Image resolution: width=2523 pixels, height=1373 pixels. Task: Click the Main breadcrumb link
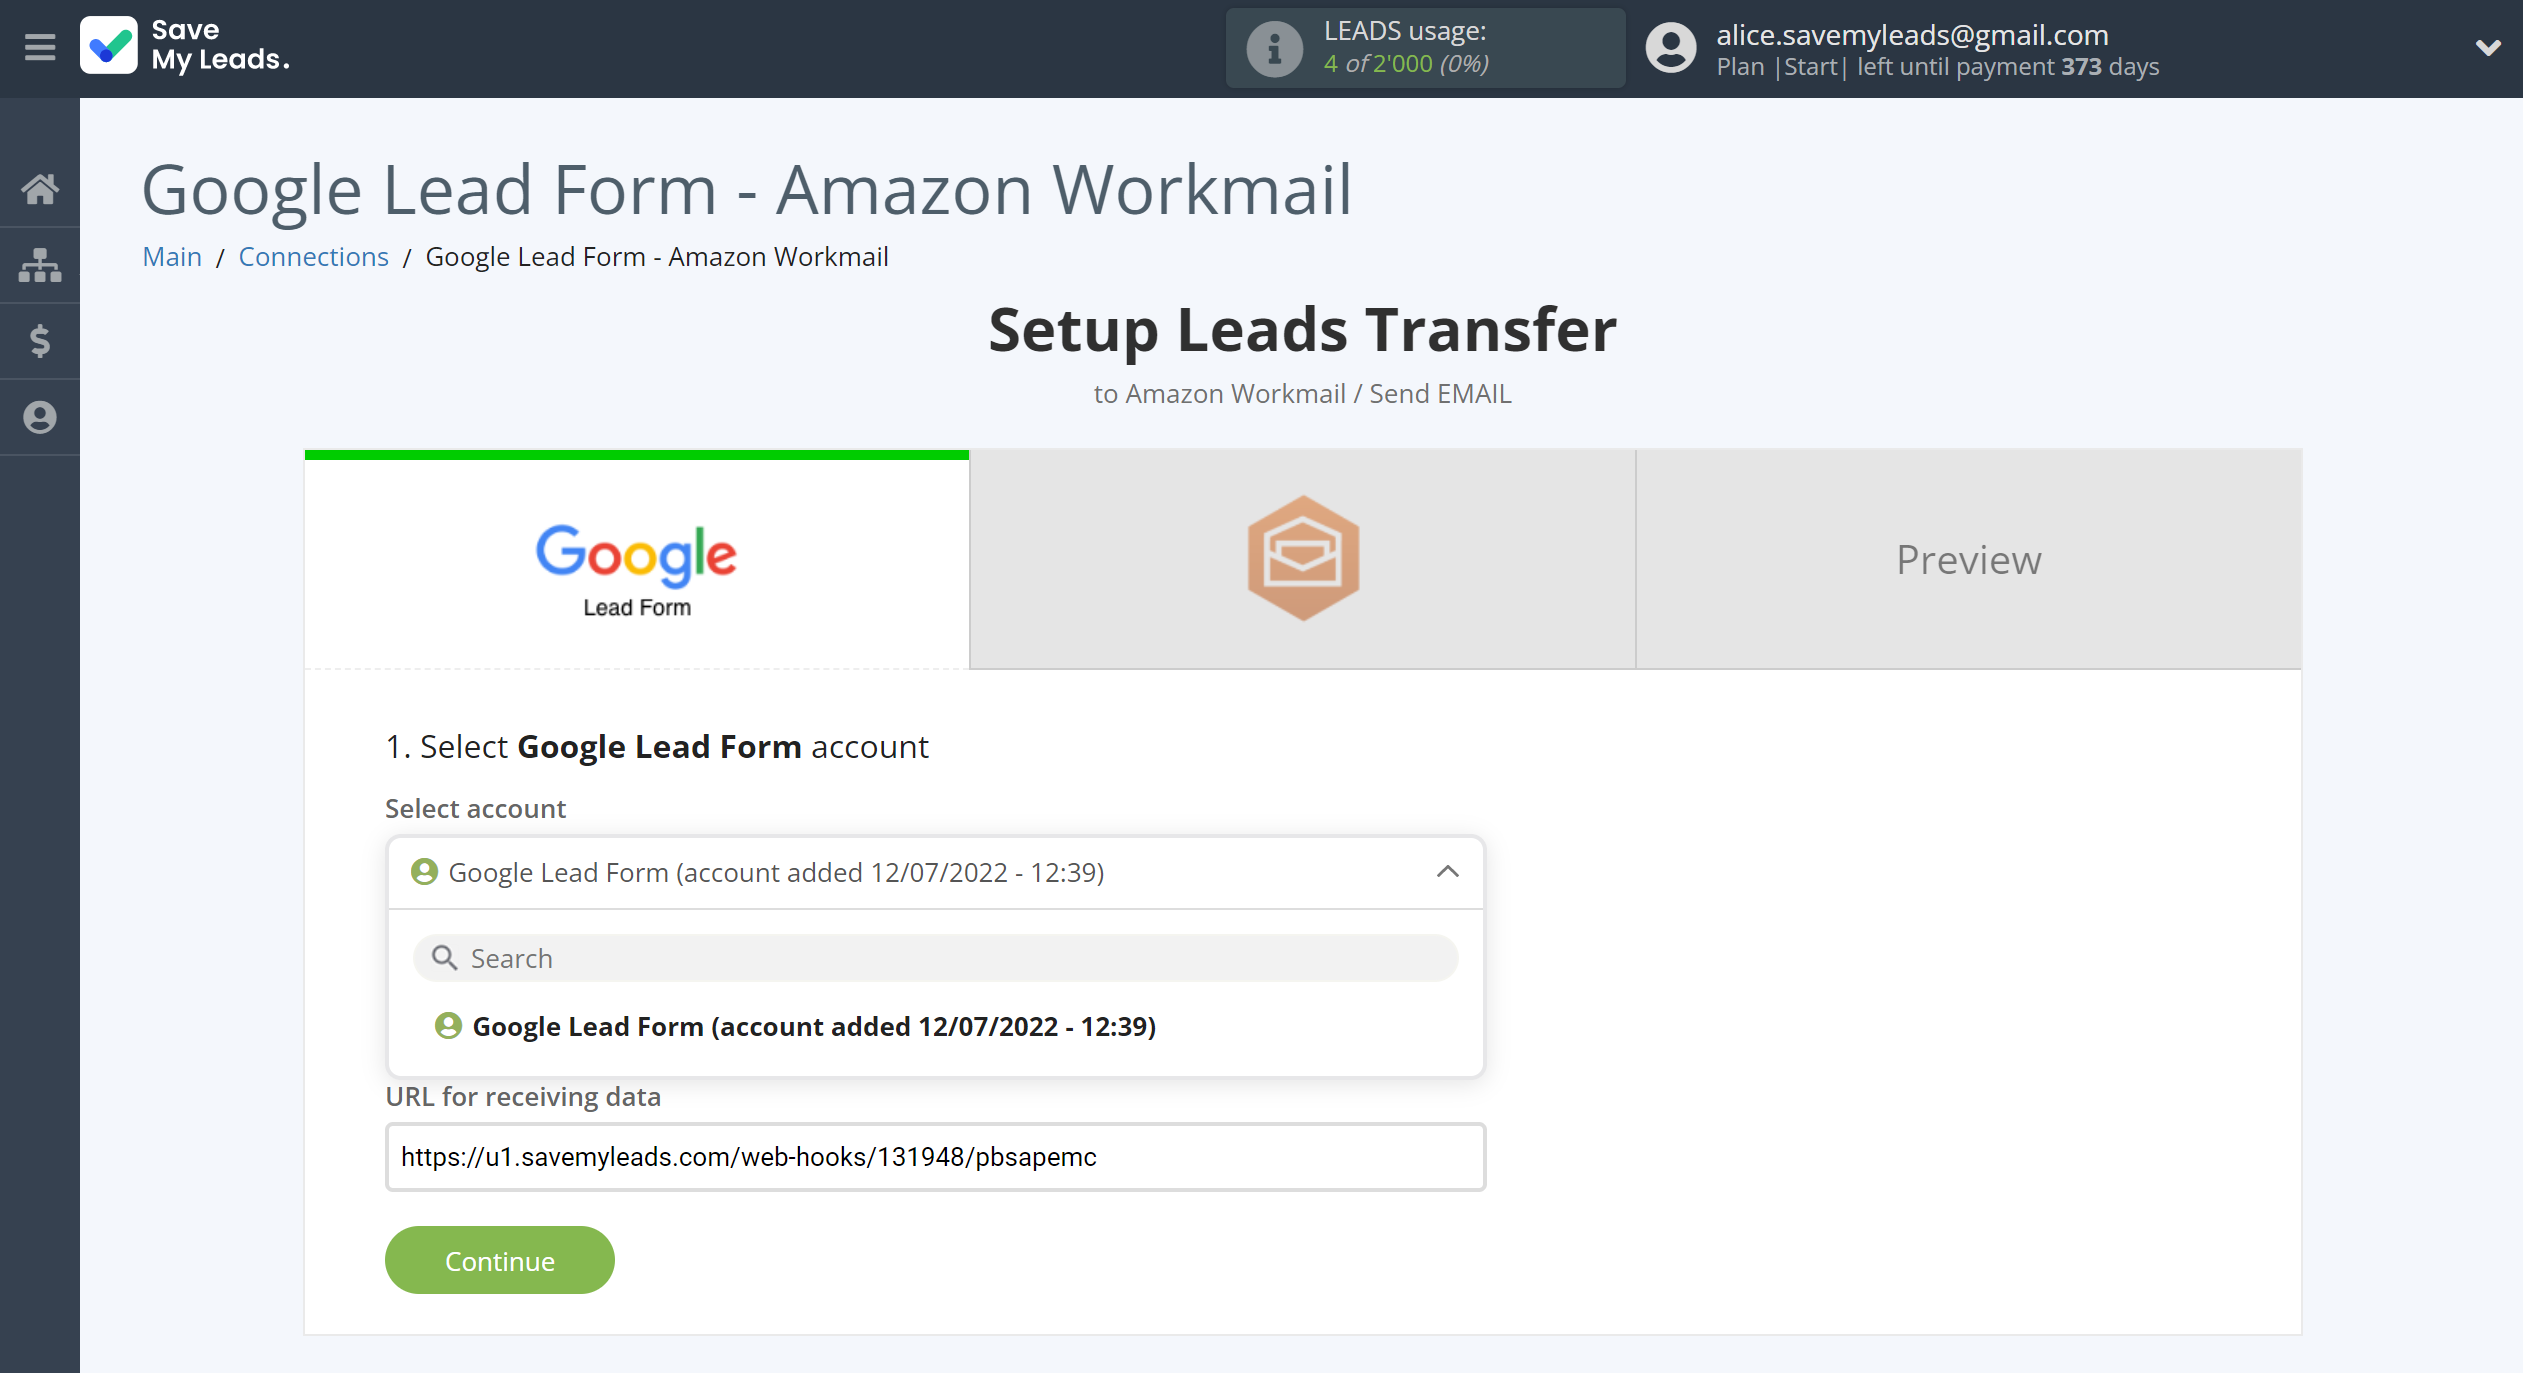tap(172, 255)
